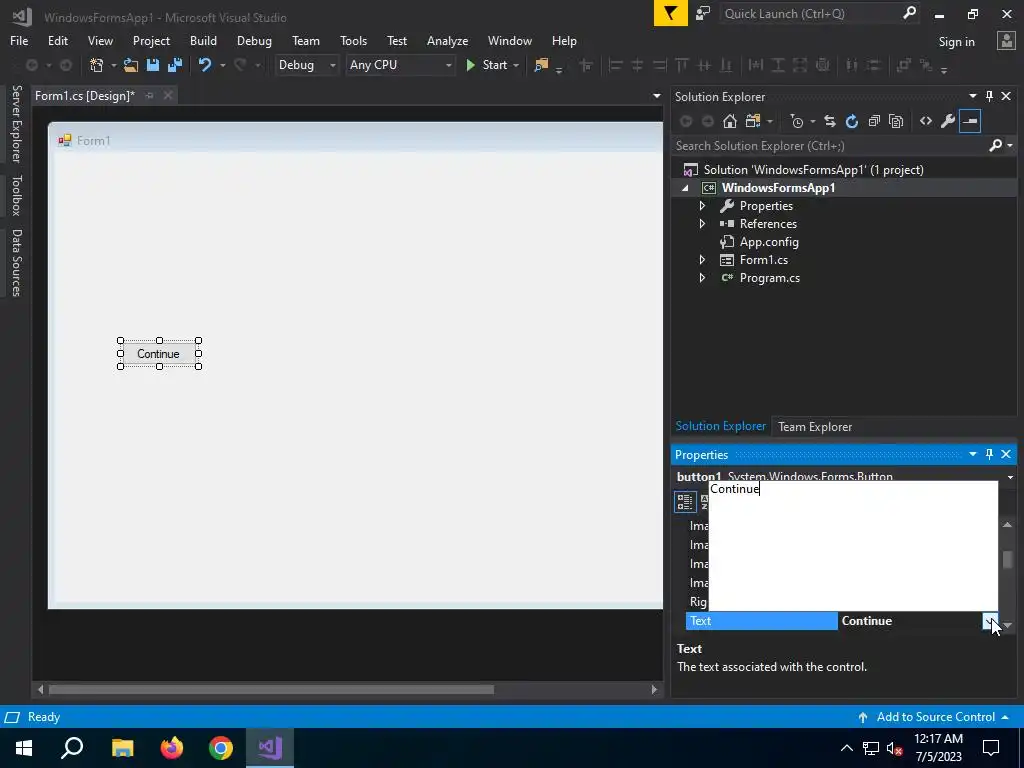
Task: Click the Pending Changes Filter clock icon
Action: (x=797, y=121)
